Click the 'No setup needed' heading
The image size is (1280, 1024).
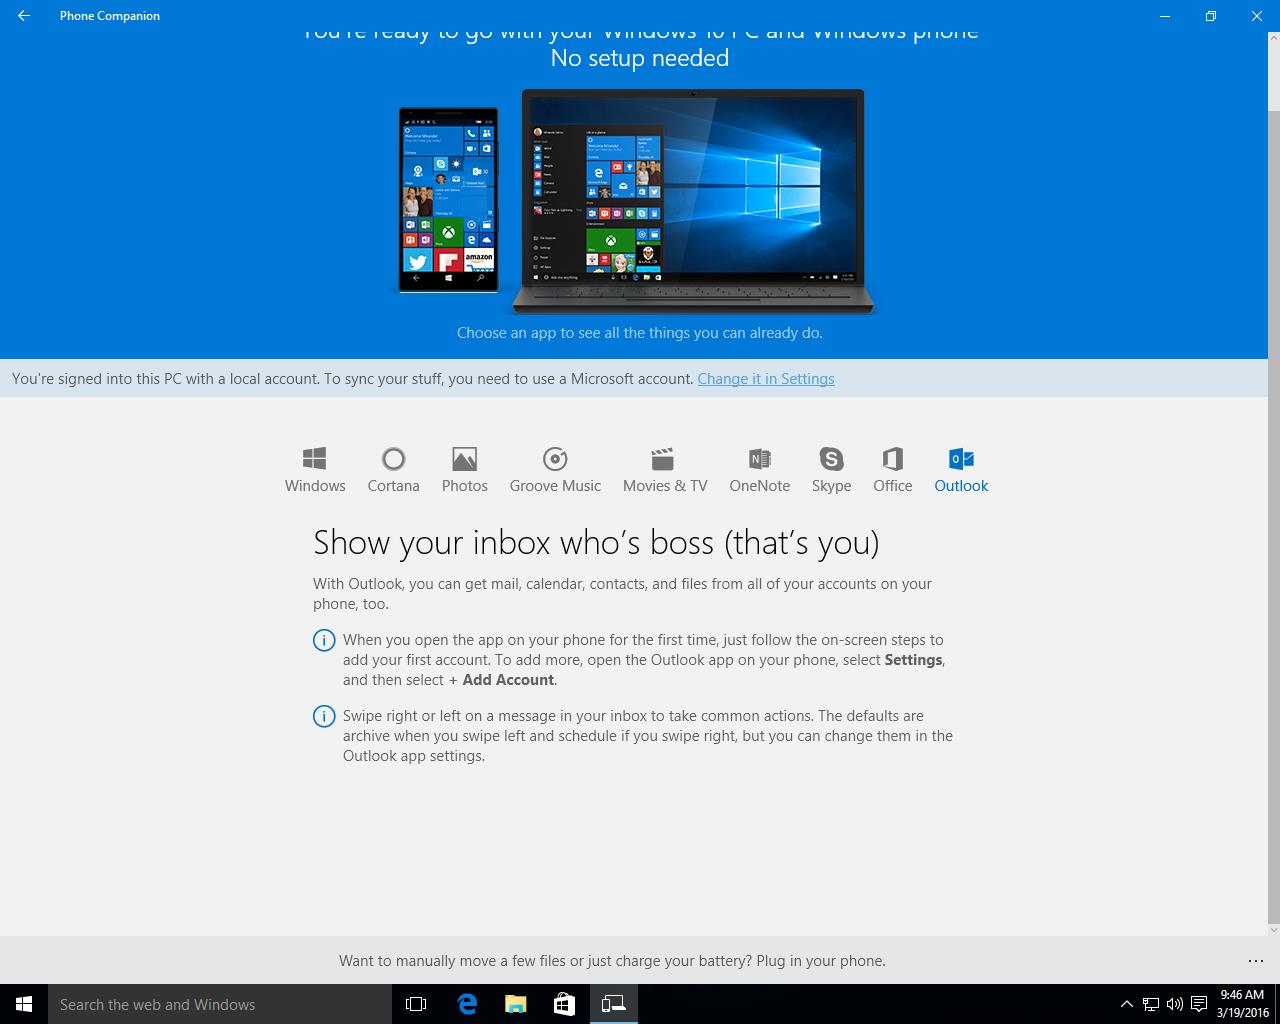[x=640, y=58]
